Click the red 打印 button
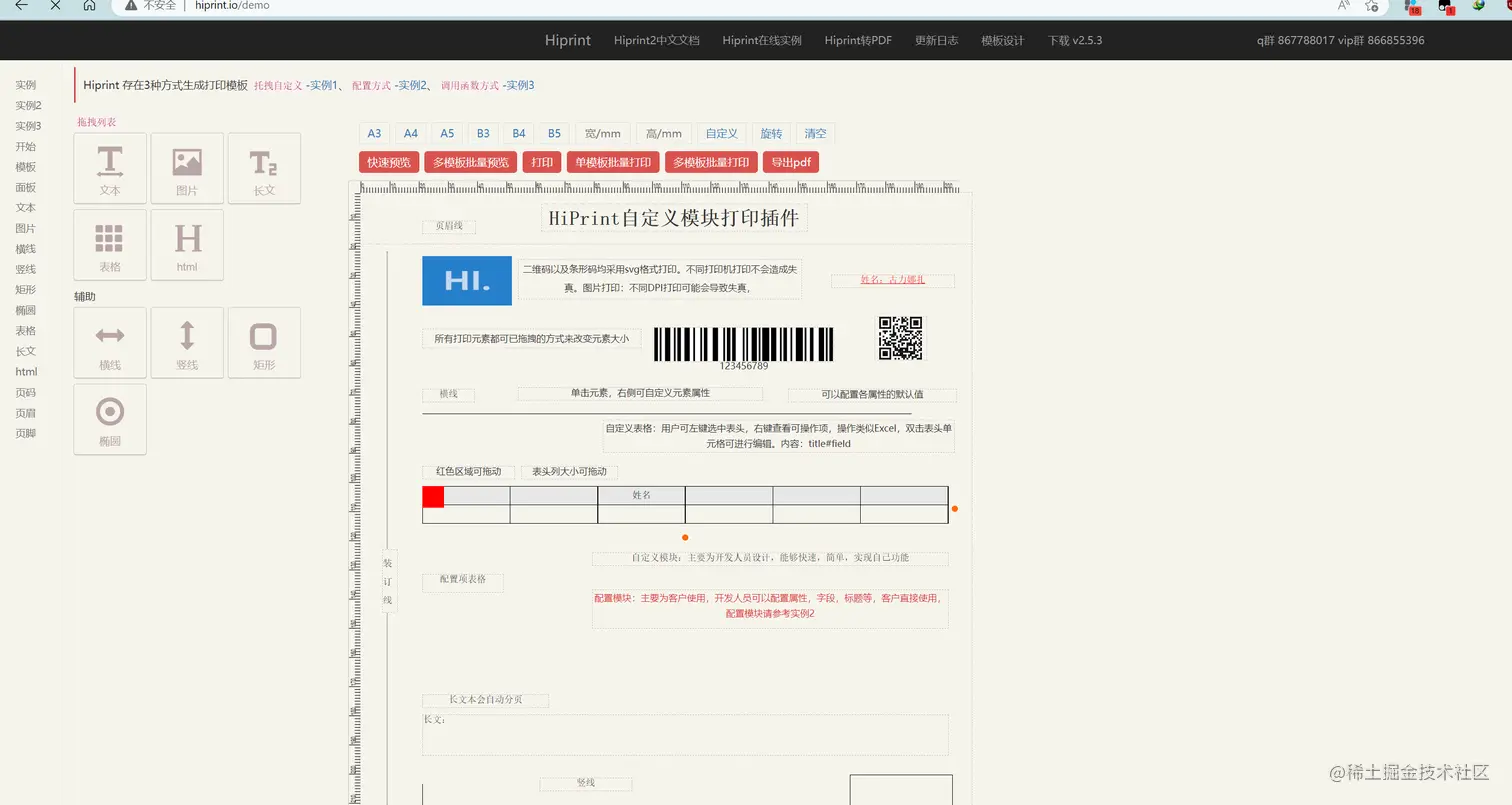1512x805 pixels. tap(542, 162)
